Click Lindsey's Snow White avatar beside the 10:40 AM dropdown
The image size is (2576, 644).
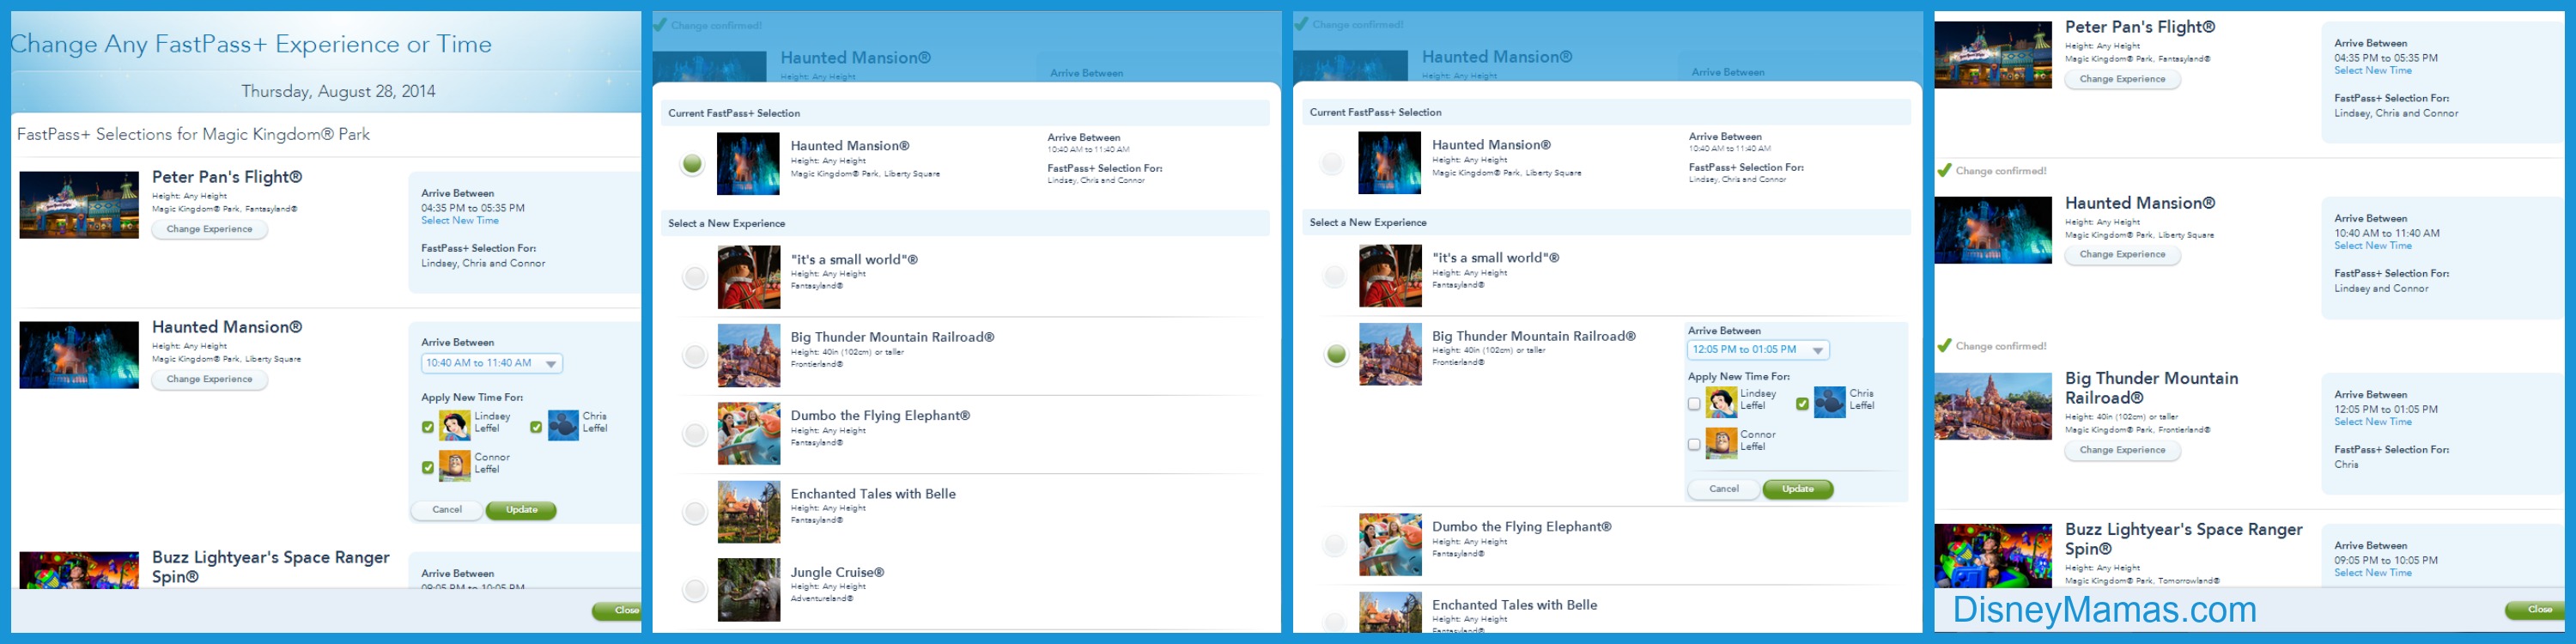tap(455, 426)
